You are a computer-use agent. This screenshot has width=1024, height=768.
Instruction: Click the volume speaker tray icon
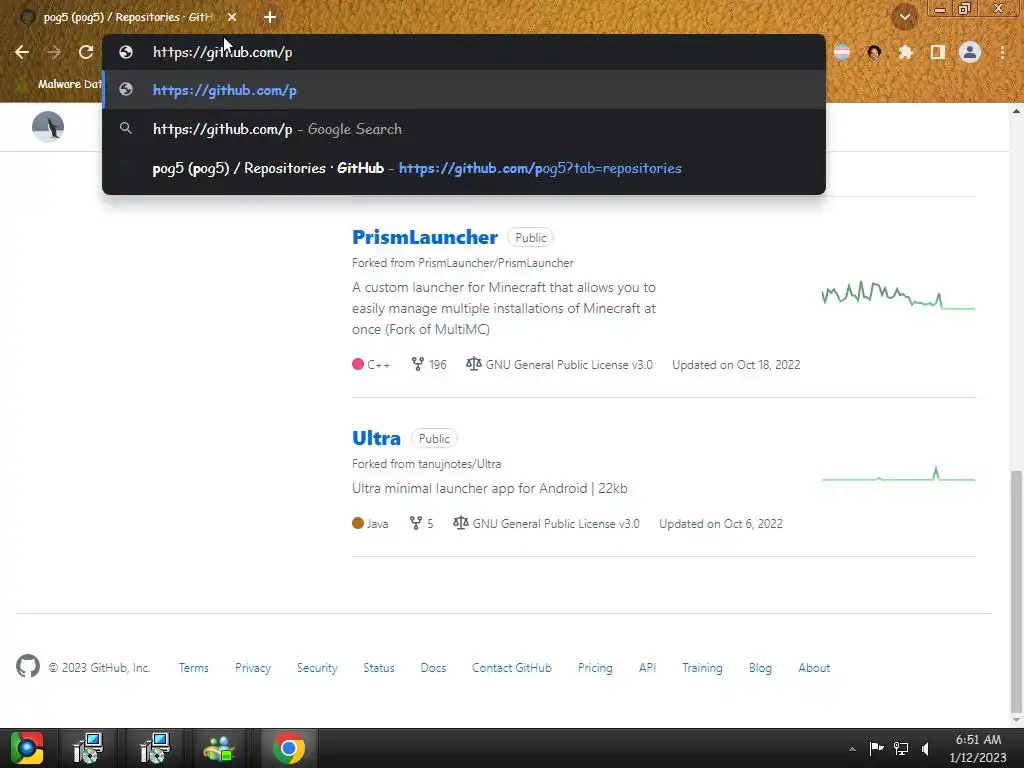[x=926, y=748]
